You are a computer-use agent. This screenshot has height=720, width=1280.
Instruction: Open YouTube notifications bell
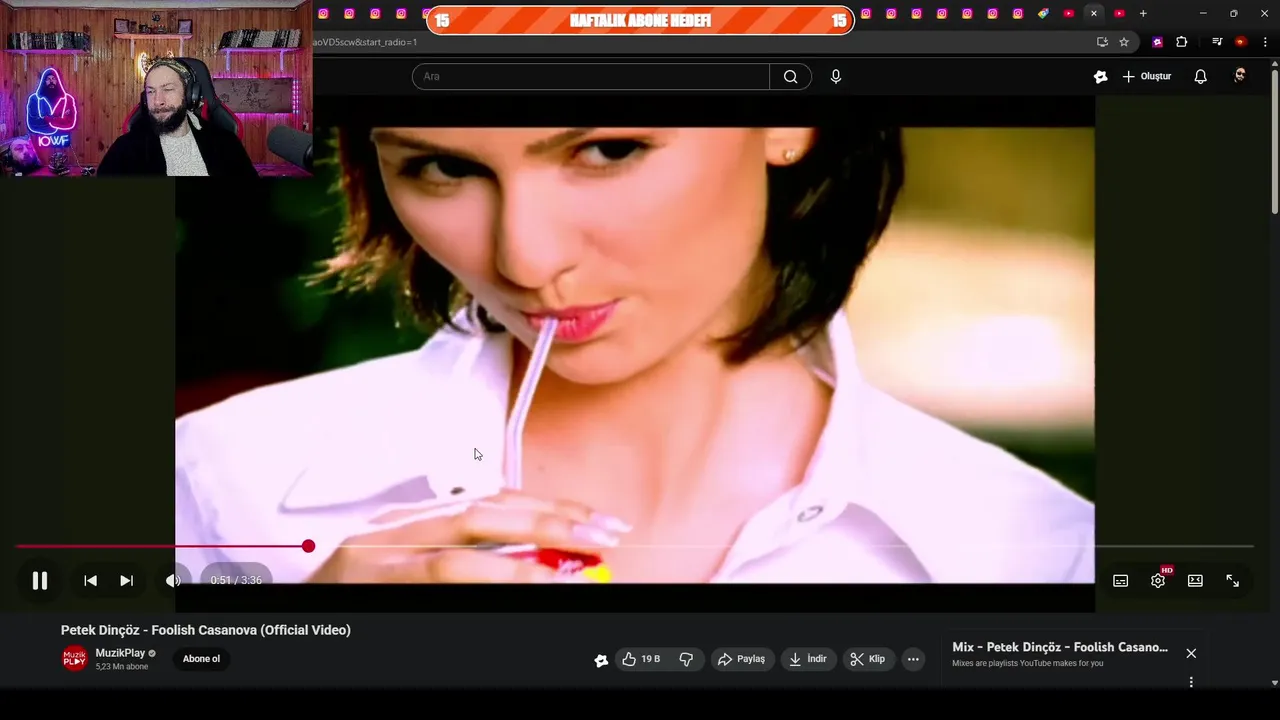pyautogui.click(x=1201, y=77)
